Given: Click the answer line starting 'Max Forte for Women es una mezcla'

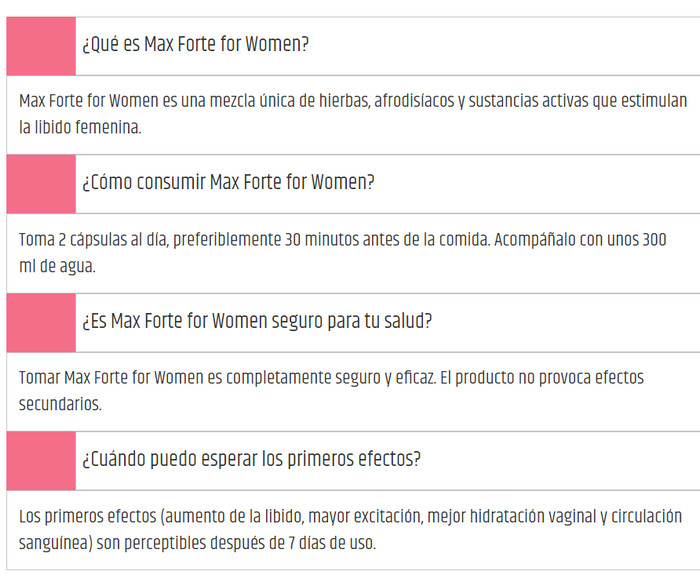Looking at the screenshot, I should click(353, 102).
